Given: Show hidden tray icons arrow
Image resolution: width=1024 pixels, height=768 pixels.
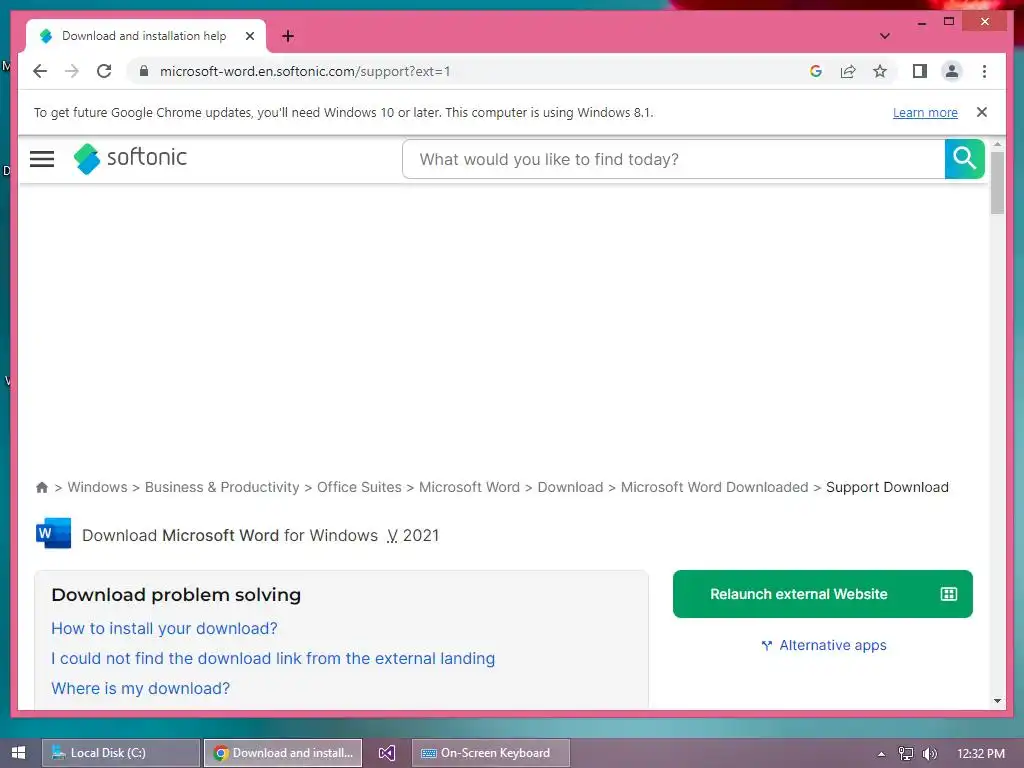Looking at the screenshot, I should (x=881, y=754).
